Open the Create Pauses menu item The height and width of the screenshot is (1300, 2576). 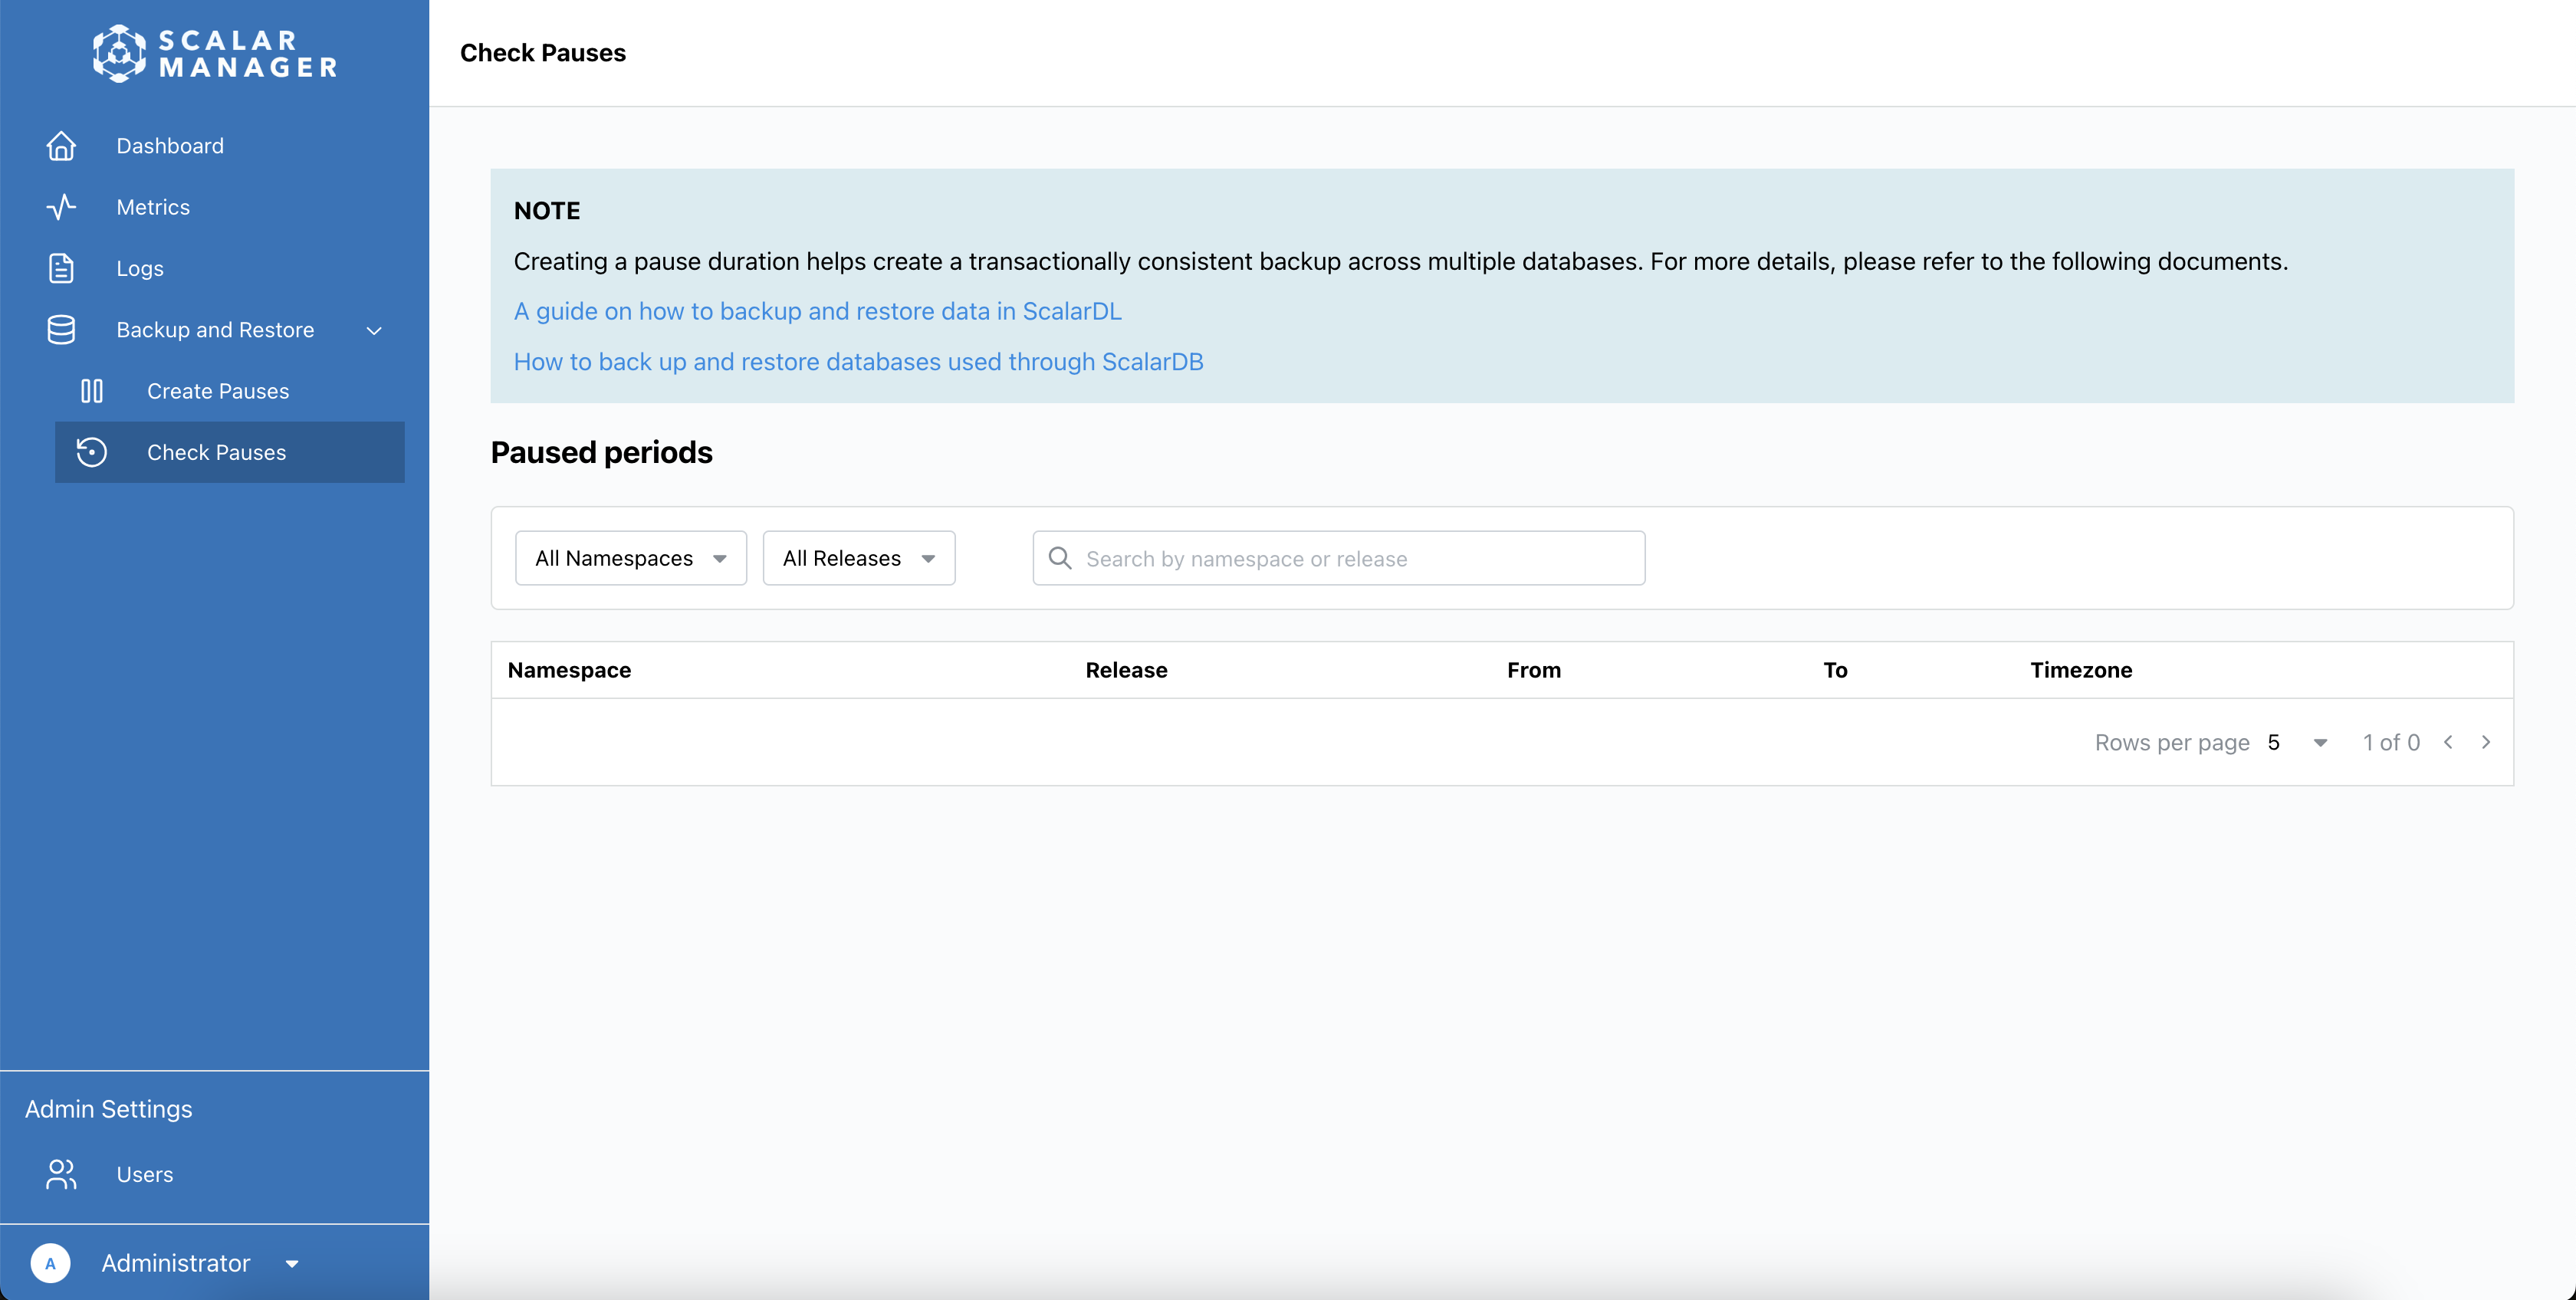coord(218,391)
